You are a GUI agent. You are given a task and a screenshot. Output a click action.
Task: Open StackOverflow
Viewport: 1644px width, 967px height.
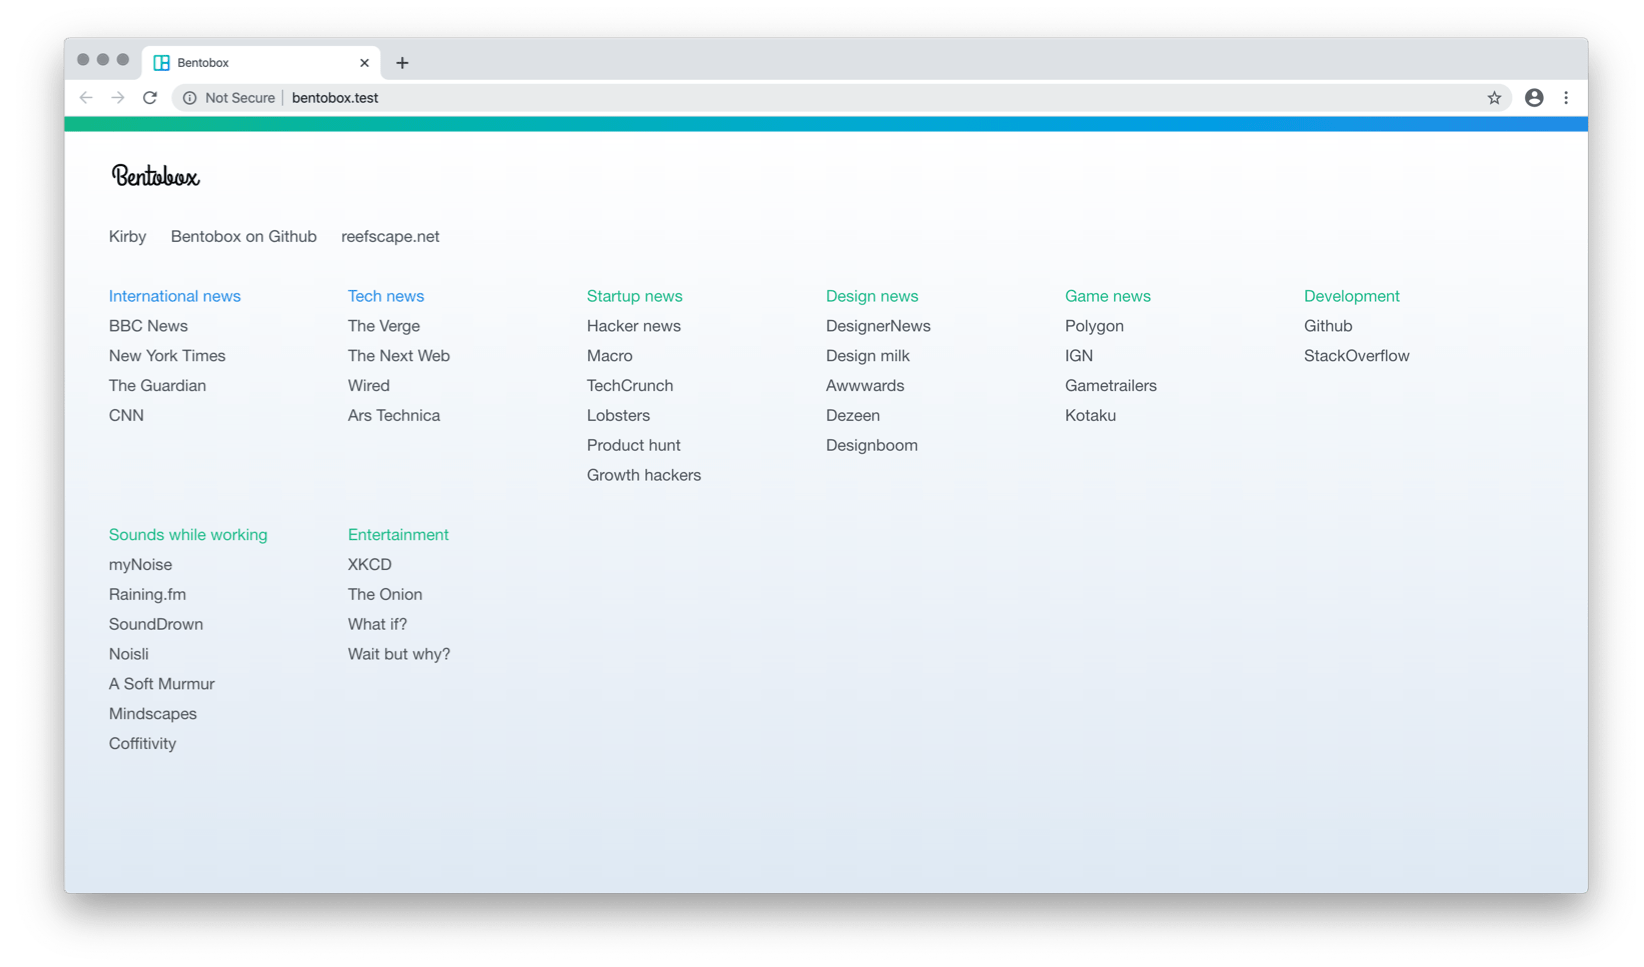click(1357, 356)
